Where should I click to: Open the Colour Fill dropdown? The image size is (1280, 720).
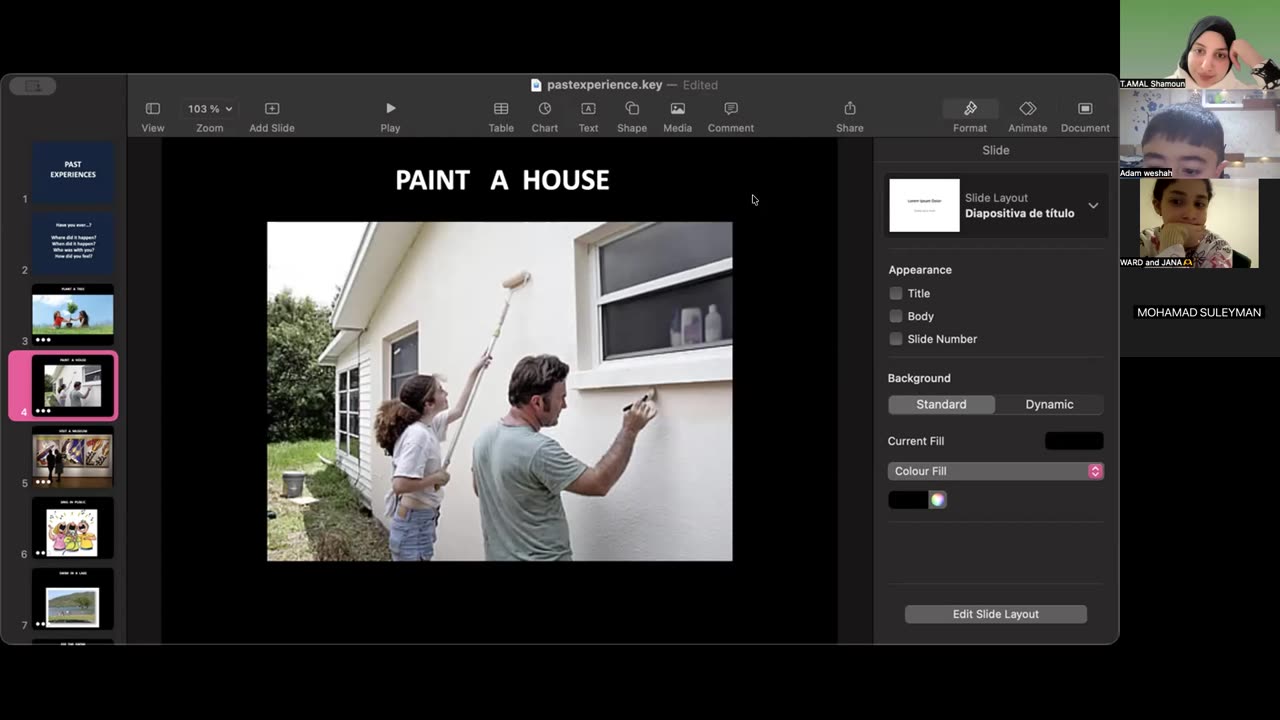click(x=995, y=471)
